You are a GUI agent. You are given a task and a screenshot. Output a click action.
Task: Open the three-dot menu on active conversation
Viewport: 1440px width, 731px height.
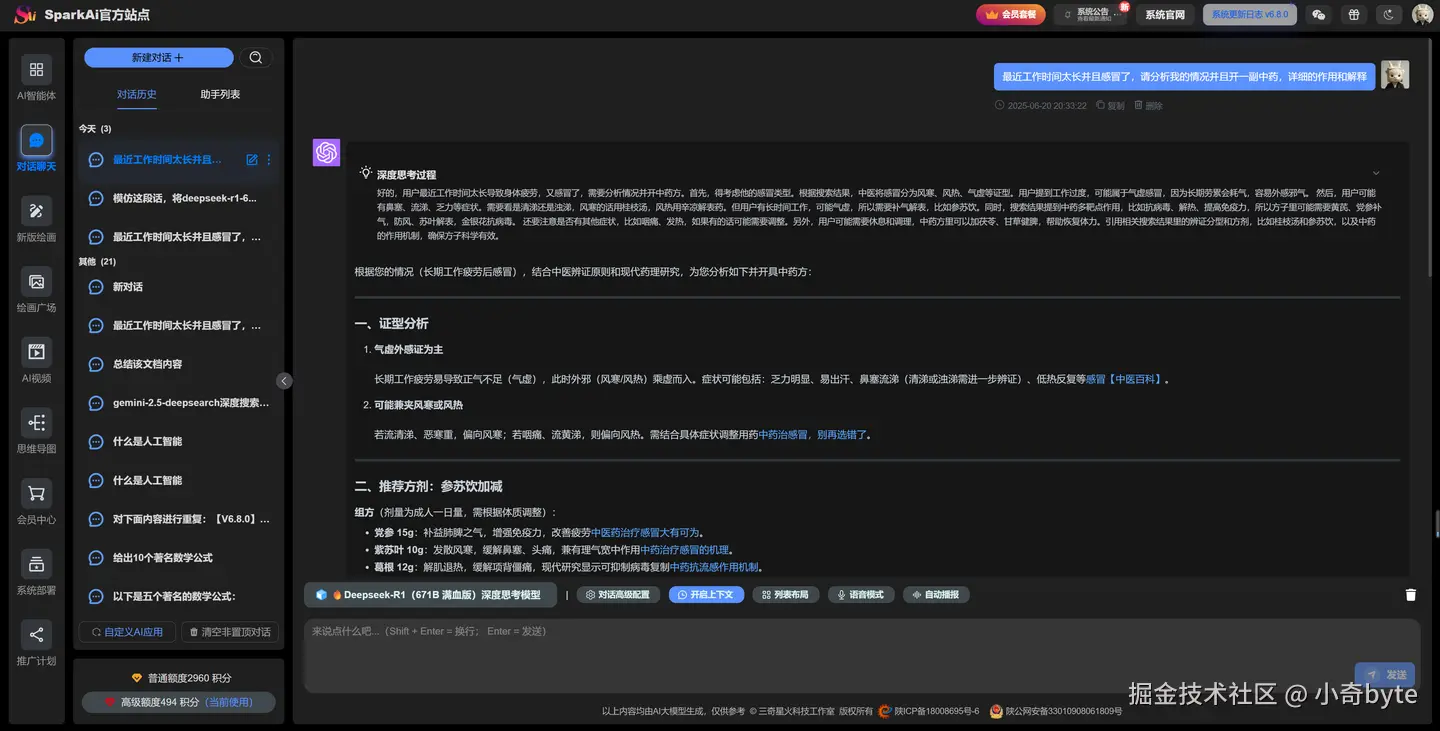268,160
